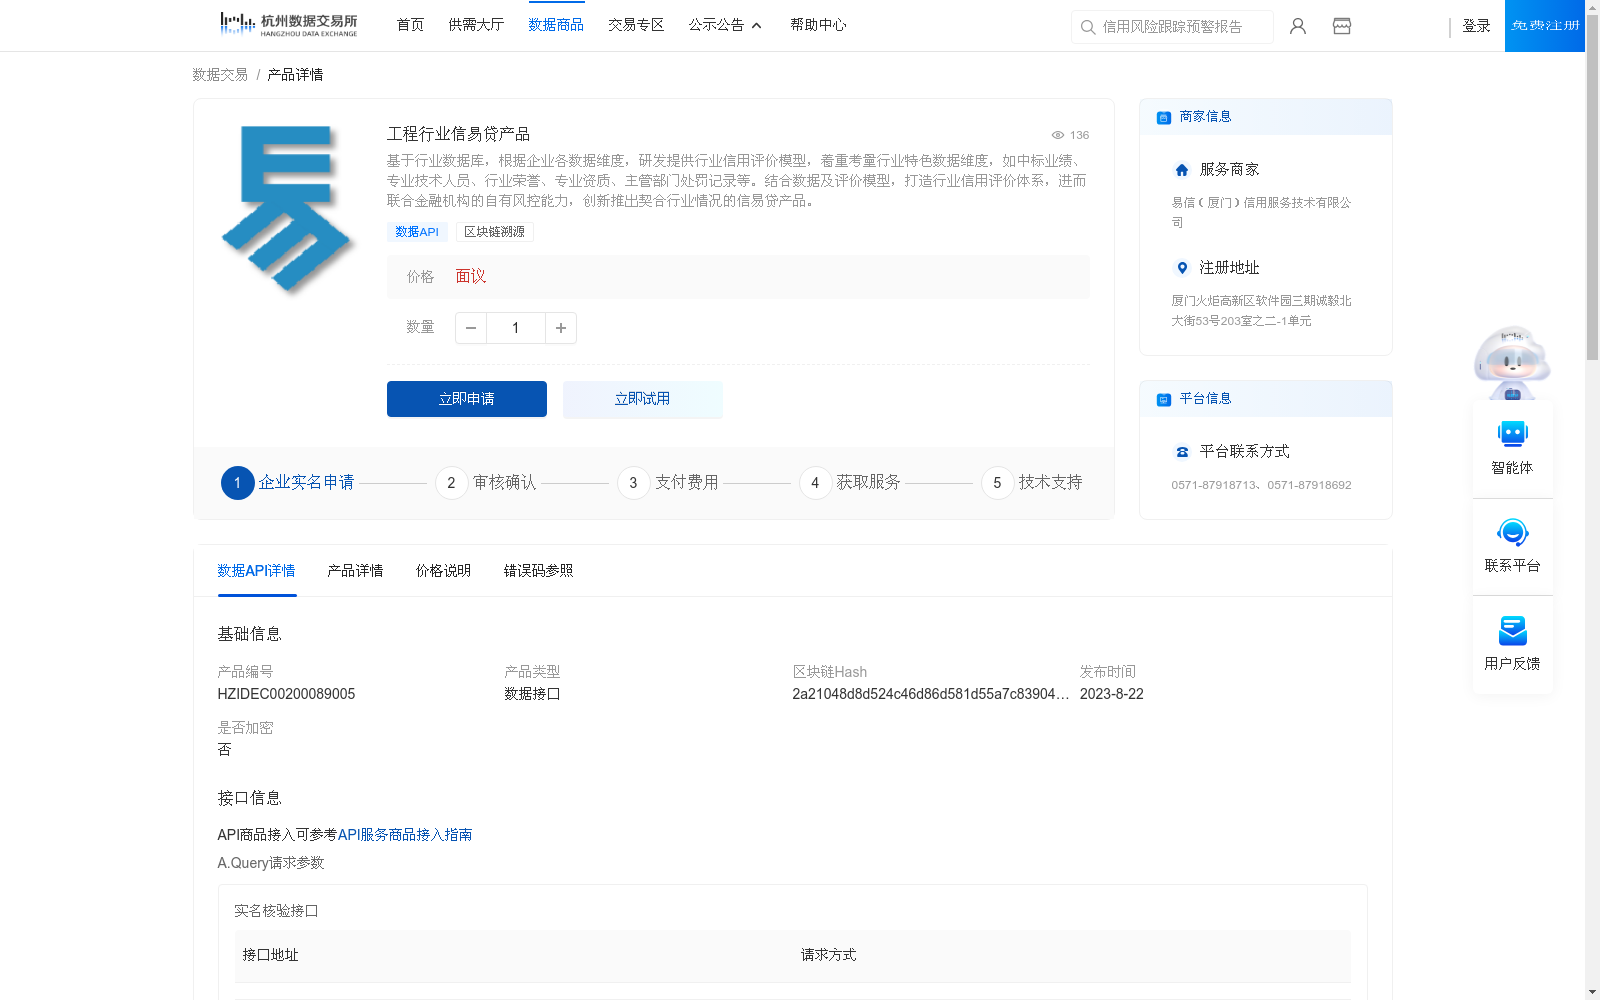Image resolution: width=1600 pixels, height=1000 pixels.
Task: Open 帮助中心 navigation item
Action: pyautogui.click(x=818, y=25)
